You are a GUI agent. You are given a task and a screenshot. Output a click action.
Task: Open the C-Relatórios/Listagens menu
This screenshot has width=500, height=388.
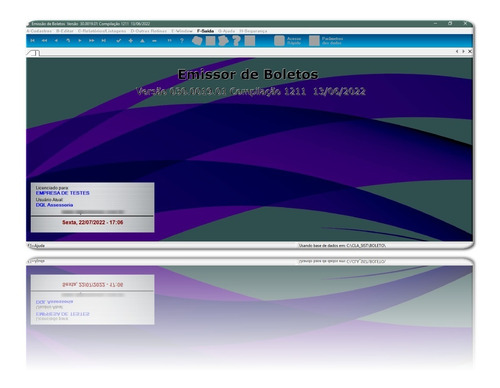(102, 31)
